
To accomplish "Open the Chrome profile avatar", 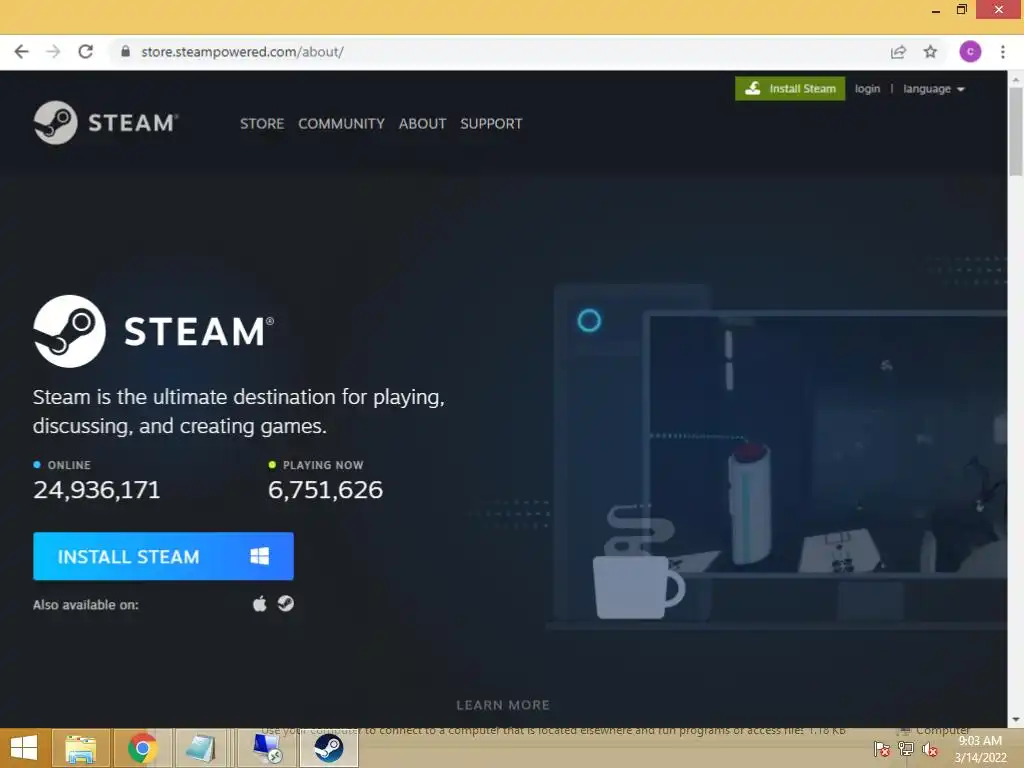I will pos(970,52).
